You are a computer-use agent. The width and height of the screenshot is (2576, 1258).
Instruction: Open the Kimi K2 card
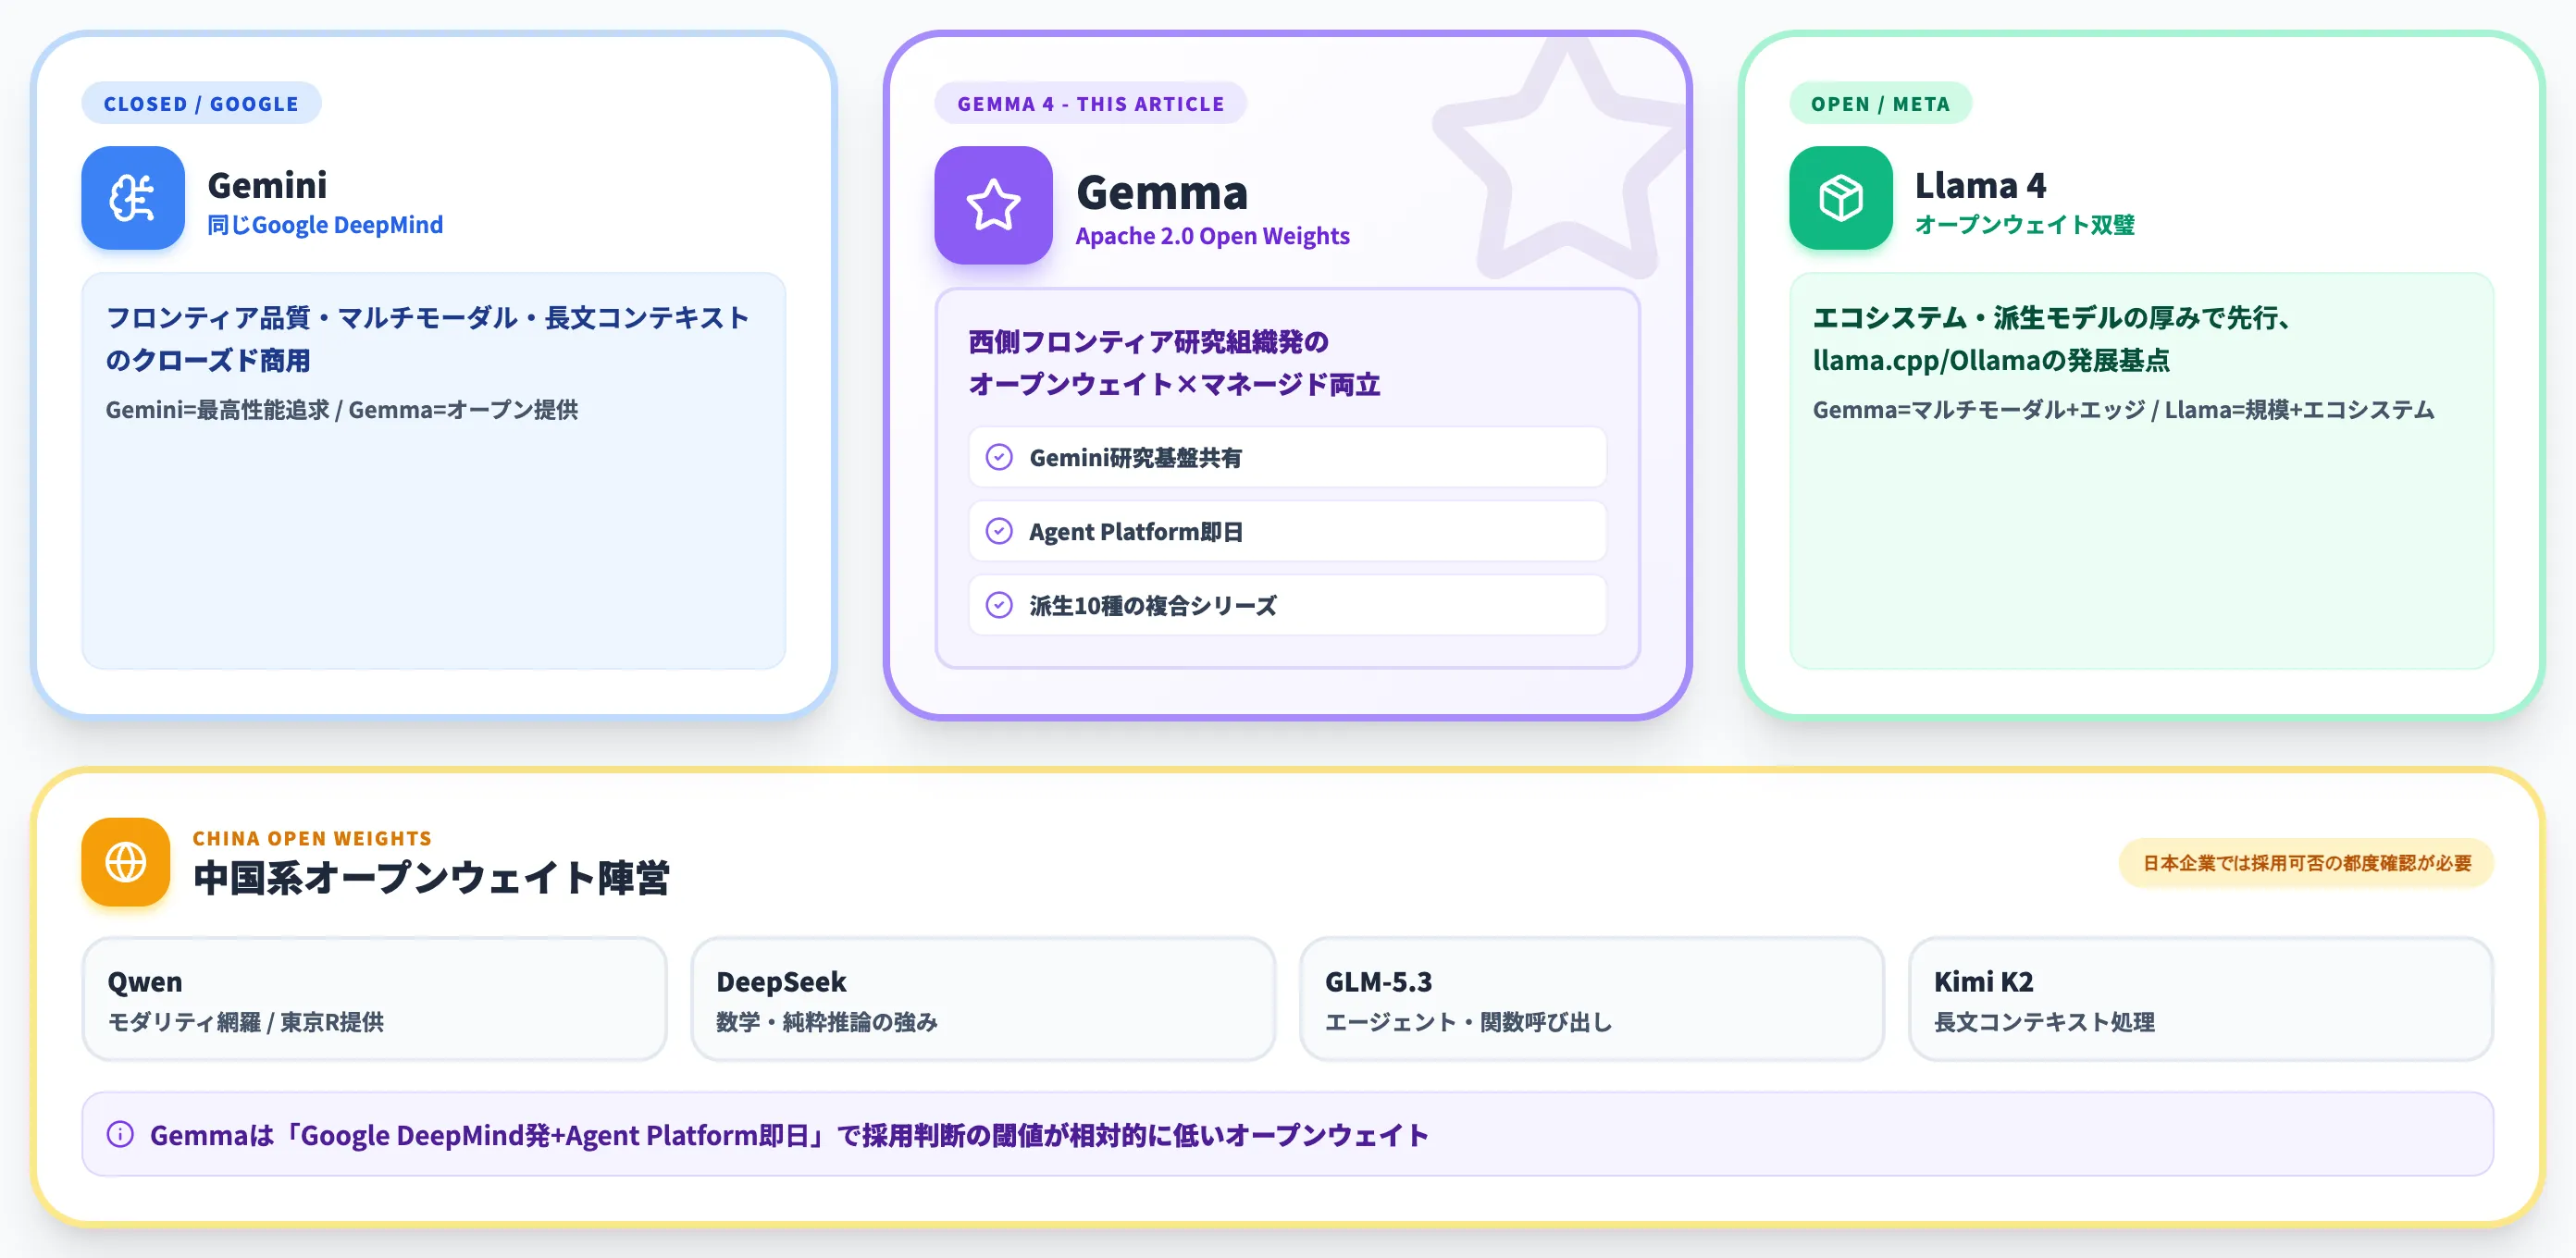click(2201, 998)
